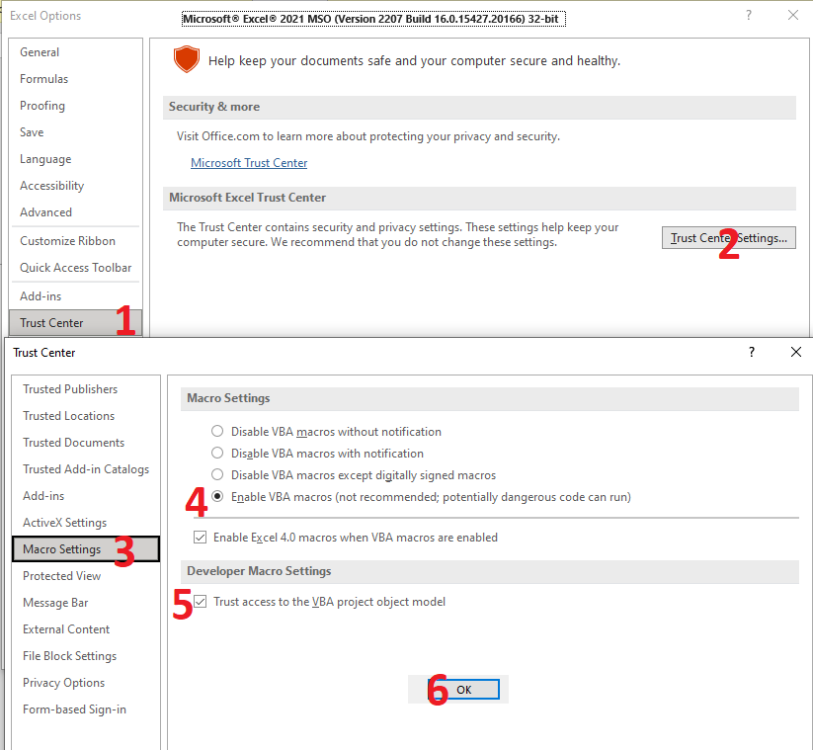813x750 pixels.
Task: Click the Developer Macro Settings heading
Action: coord(259,571)
